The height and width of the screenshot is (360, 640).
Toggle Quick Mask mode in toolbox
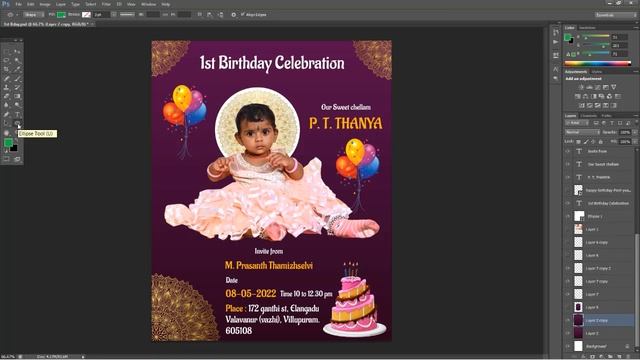[x=7, y=159]
